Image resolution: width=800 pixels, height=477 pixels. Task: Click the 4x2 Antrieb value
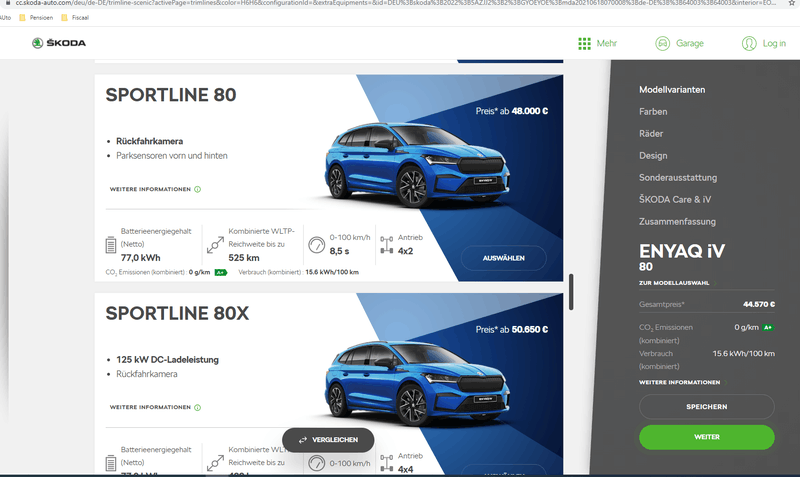406,251
